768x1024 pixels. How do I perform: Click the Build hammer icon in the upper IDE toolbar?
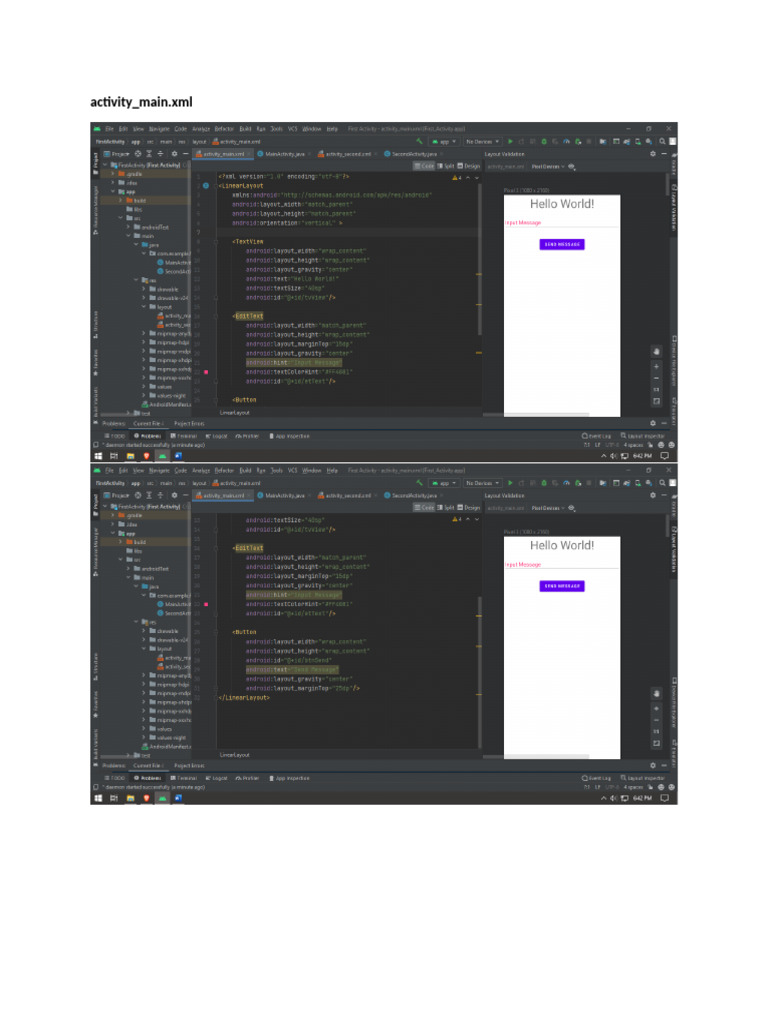pyautogui.click(x=419, y=142)
